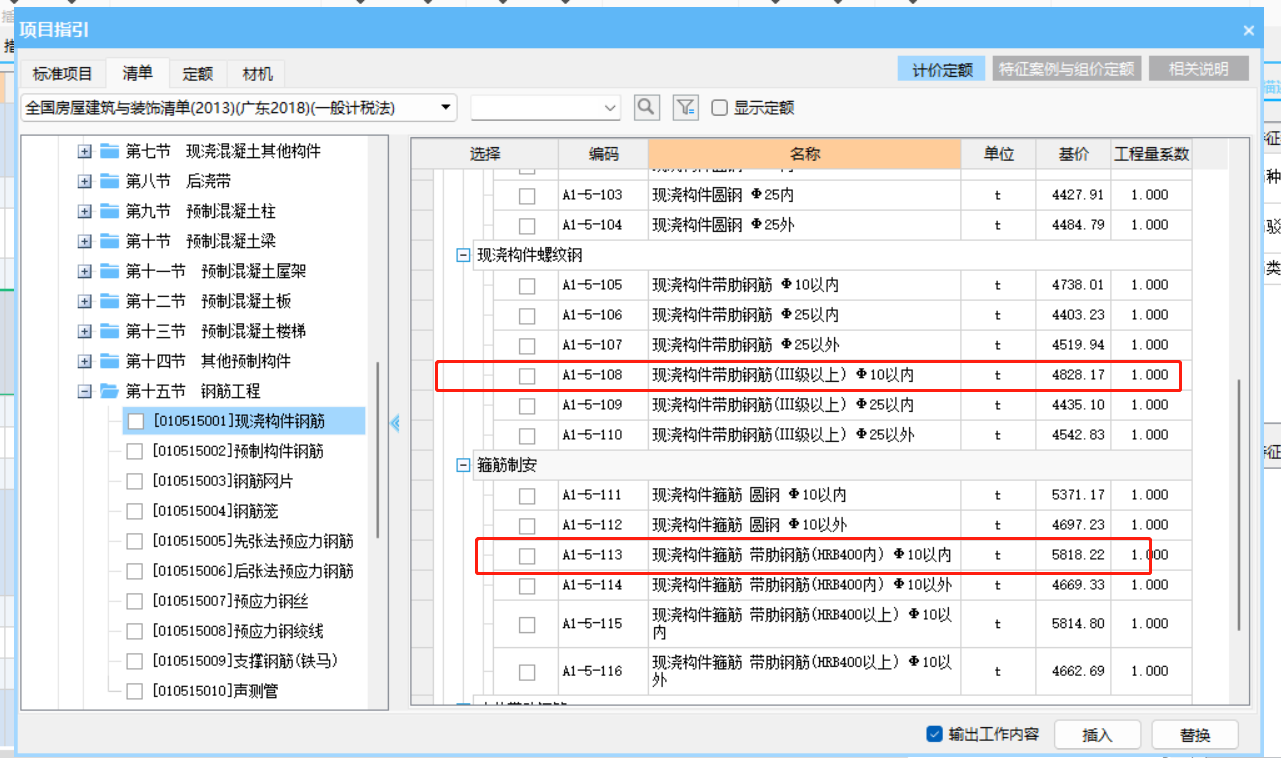Screen dimensions: 1281x758
Task: Click the 插入 button
Action: [1097, 735]
